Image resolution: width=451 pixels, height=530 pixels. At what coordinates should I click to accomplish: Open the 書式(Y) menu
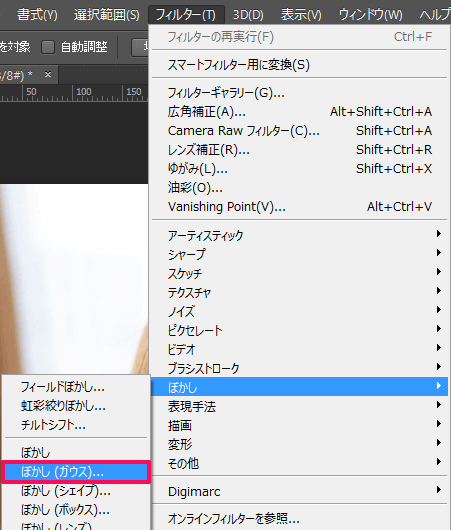(37, 15)
